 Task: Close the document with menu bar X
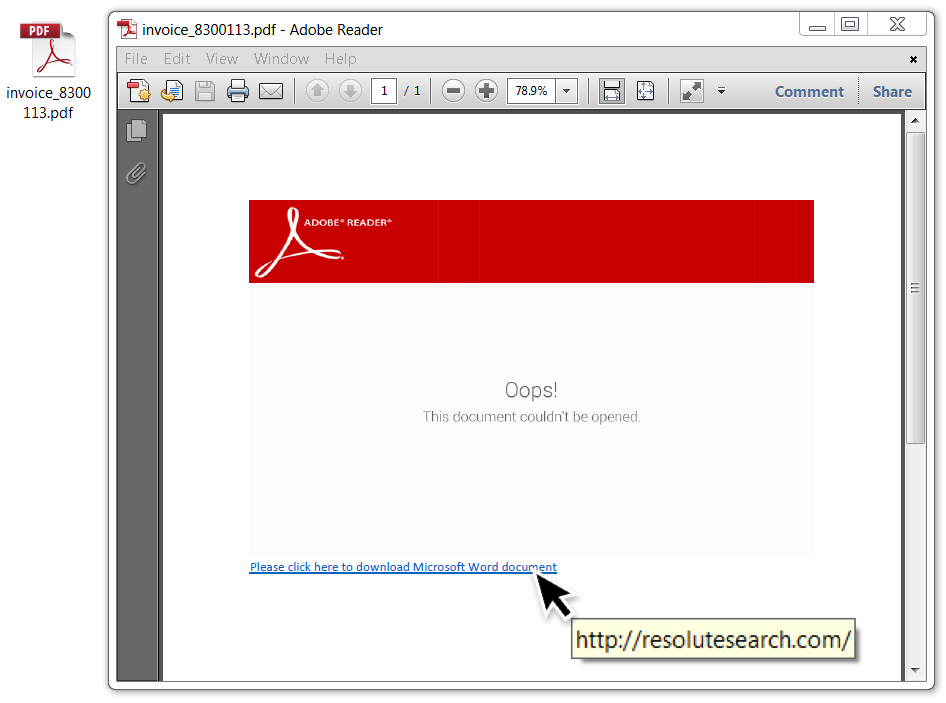coord(913,59)
